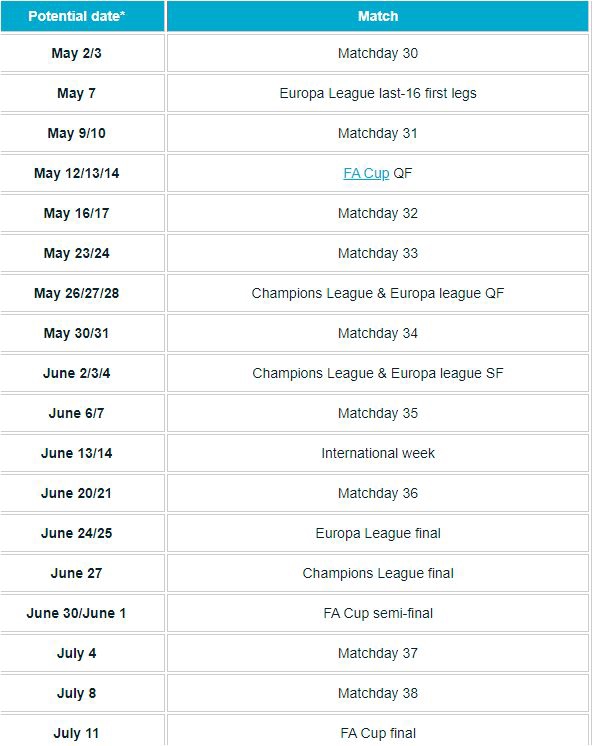Image resolution: width=595 pixels, height=746 pixels.
Task: Select Champions League & Europa league SF
Action: pyautogui.click(x=378, y=373)
